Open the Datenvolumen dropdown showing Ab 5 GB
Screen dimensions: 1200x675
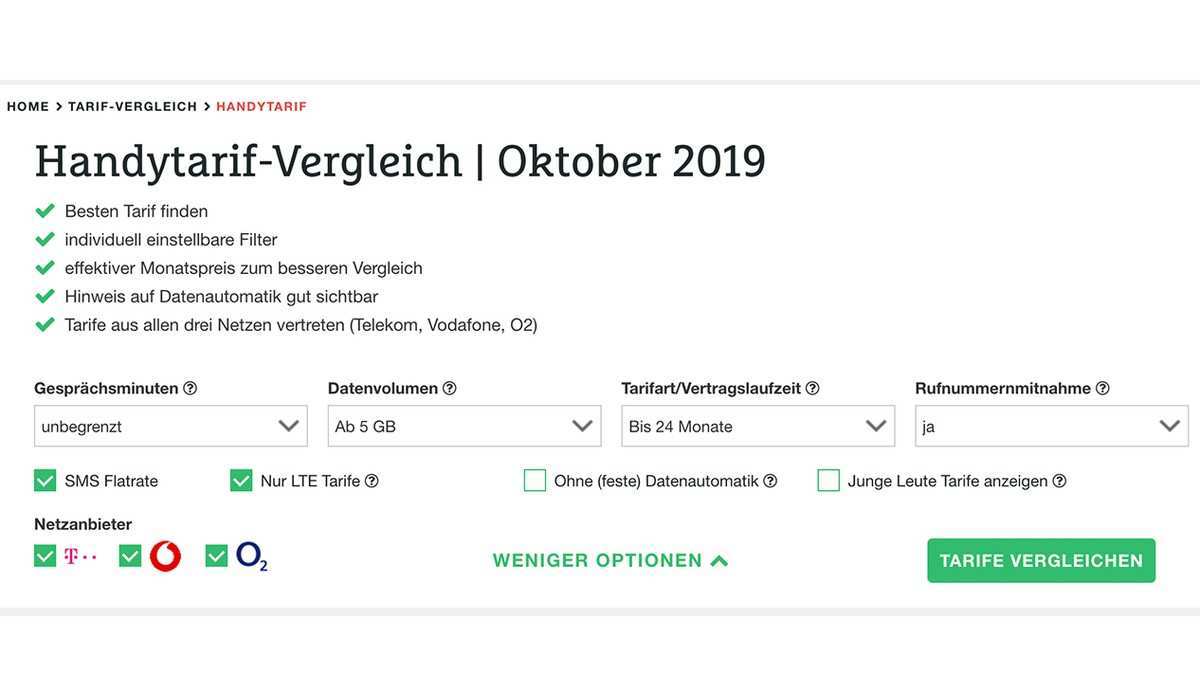tap(464, 426)
